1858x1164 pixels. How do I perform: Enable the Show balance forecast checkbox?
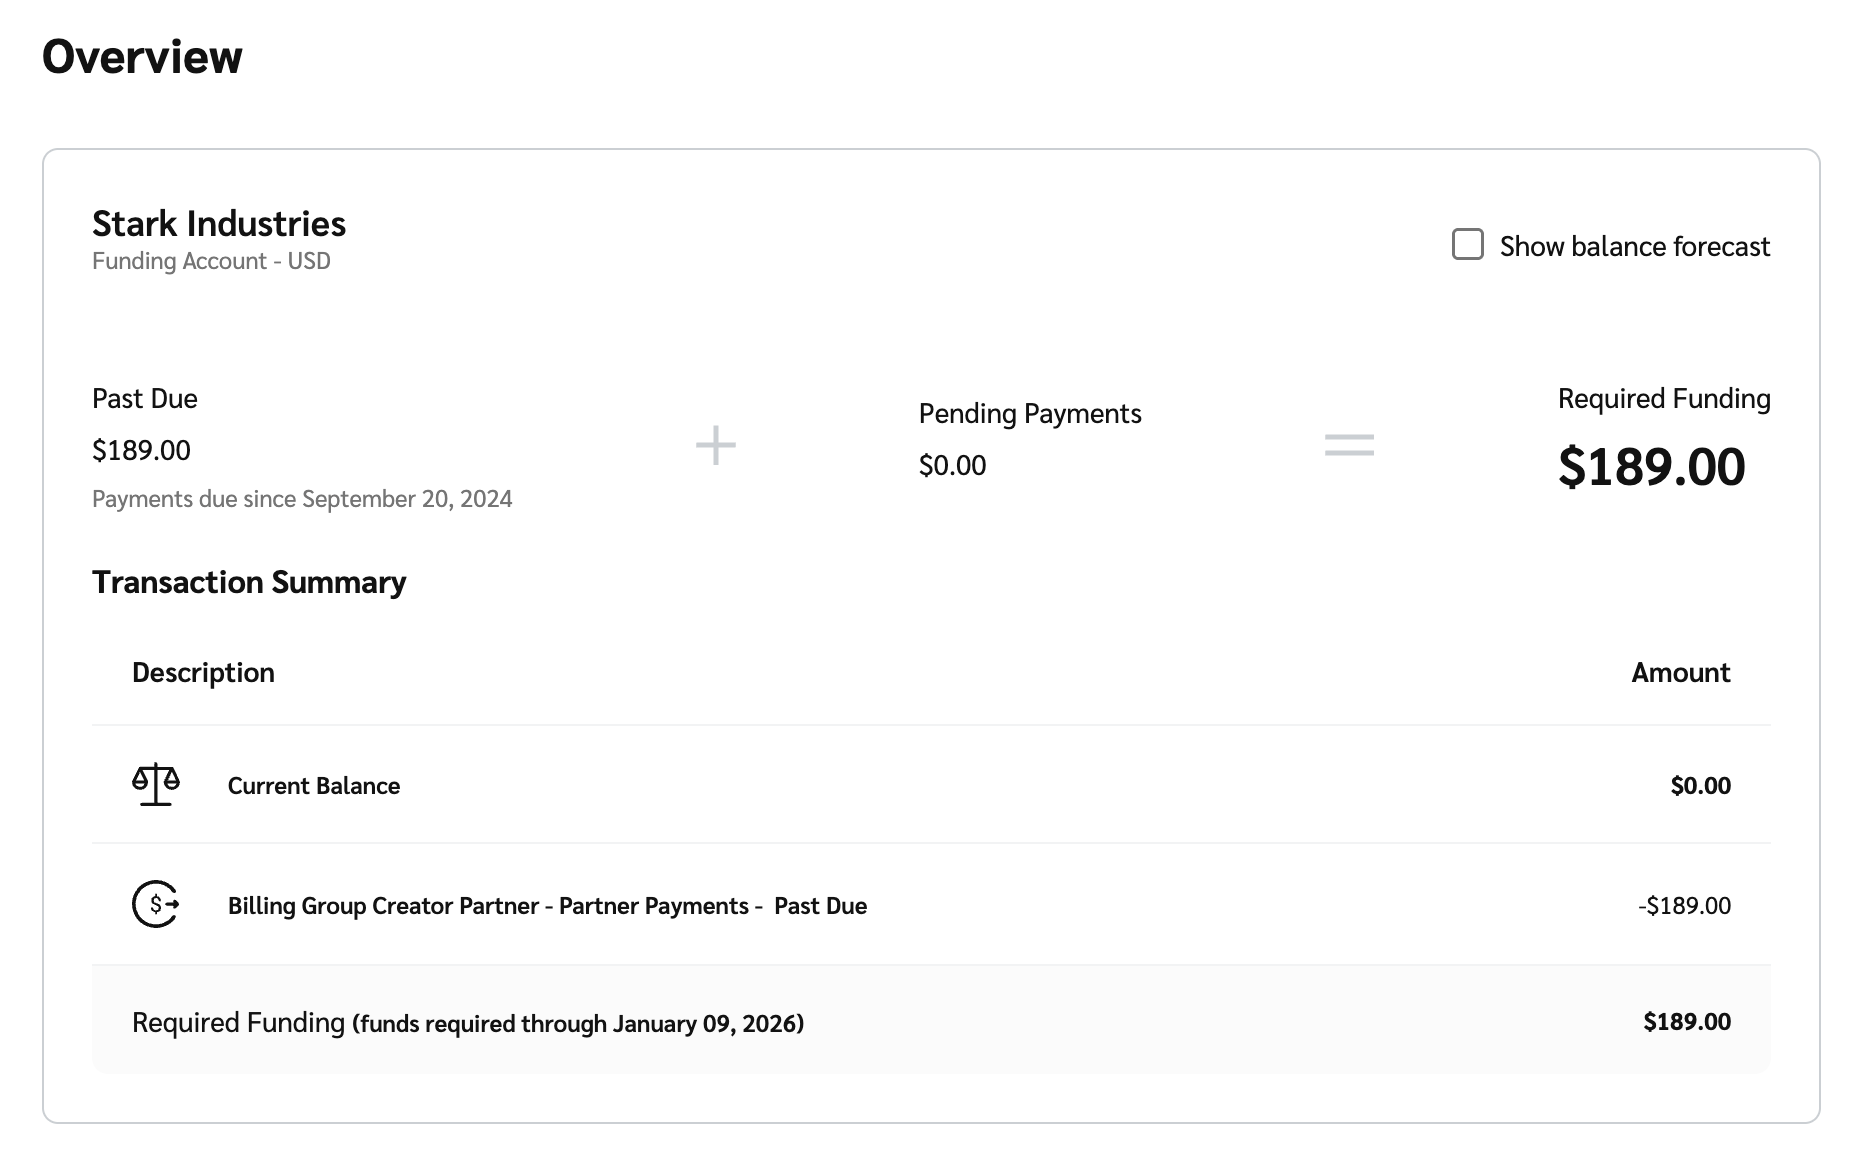[1467, 245]
